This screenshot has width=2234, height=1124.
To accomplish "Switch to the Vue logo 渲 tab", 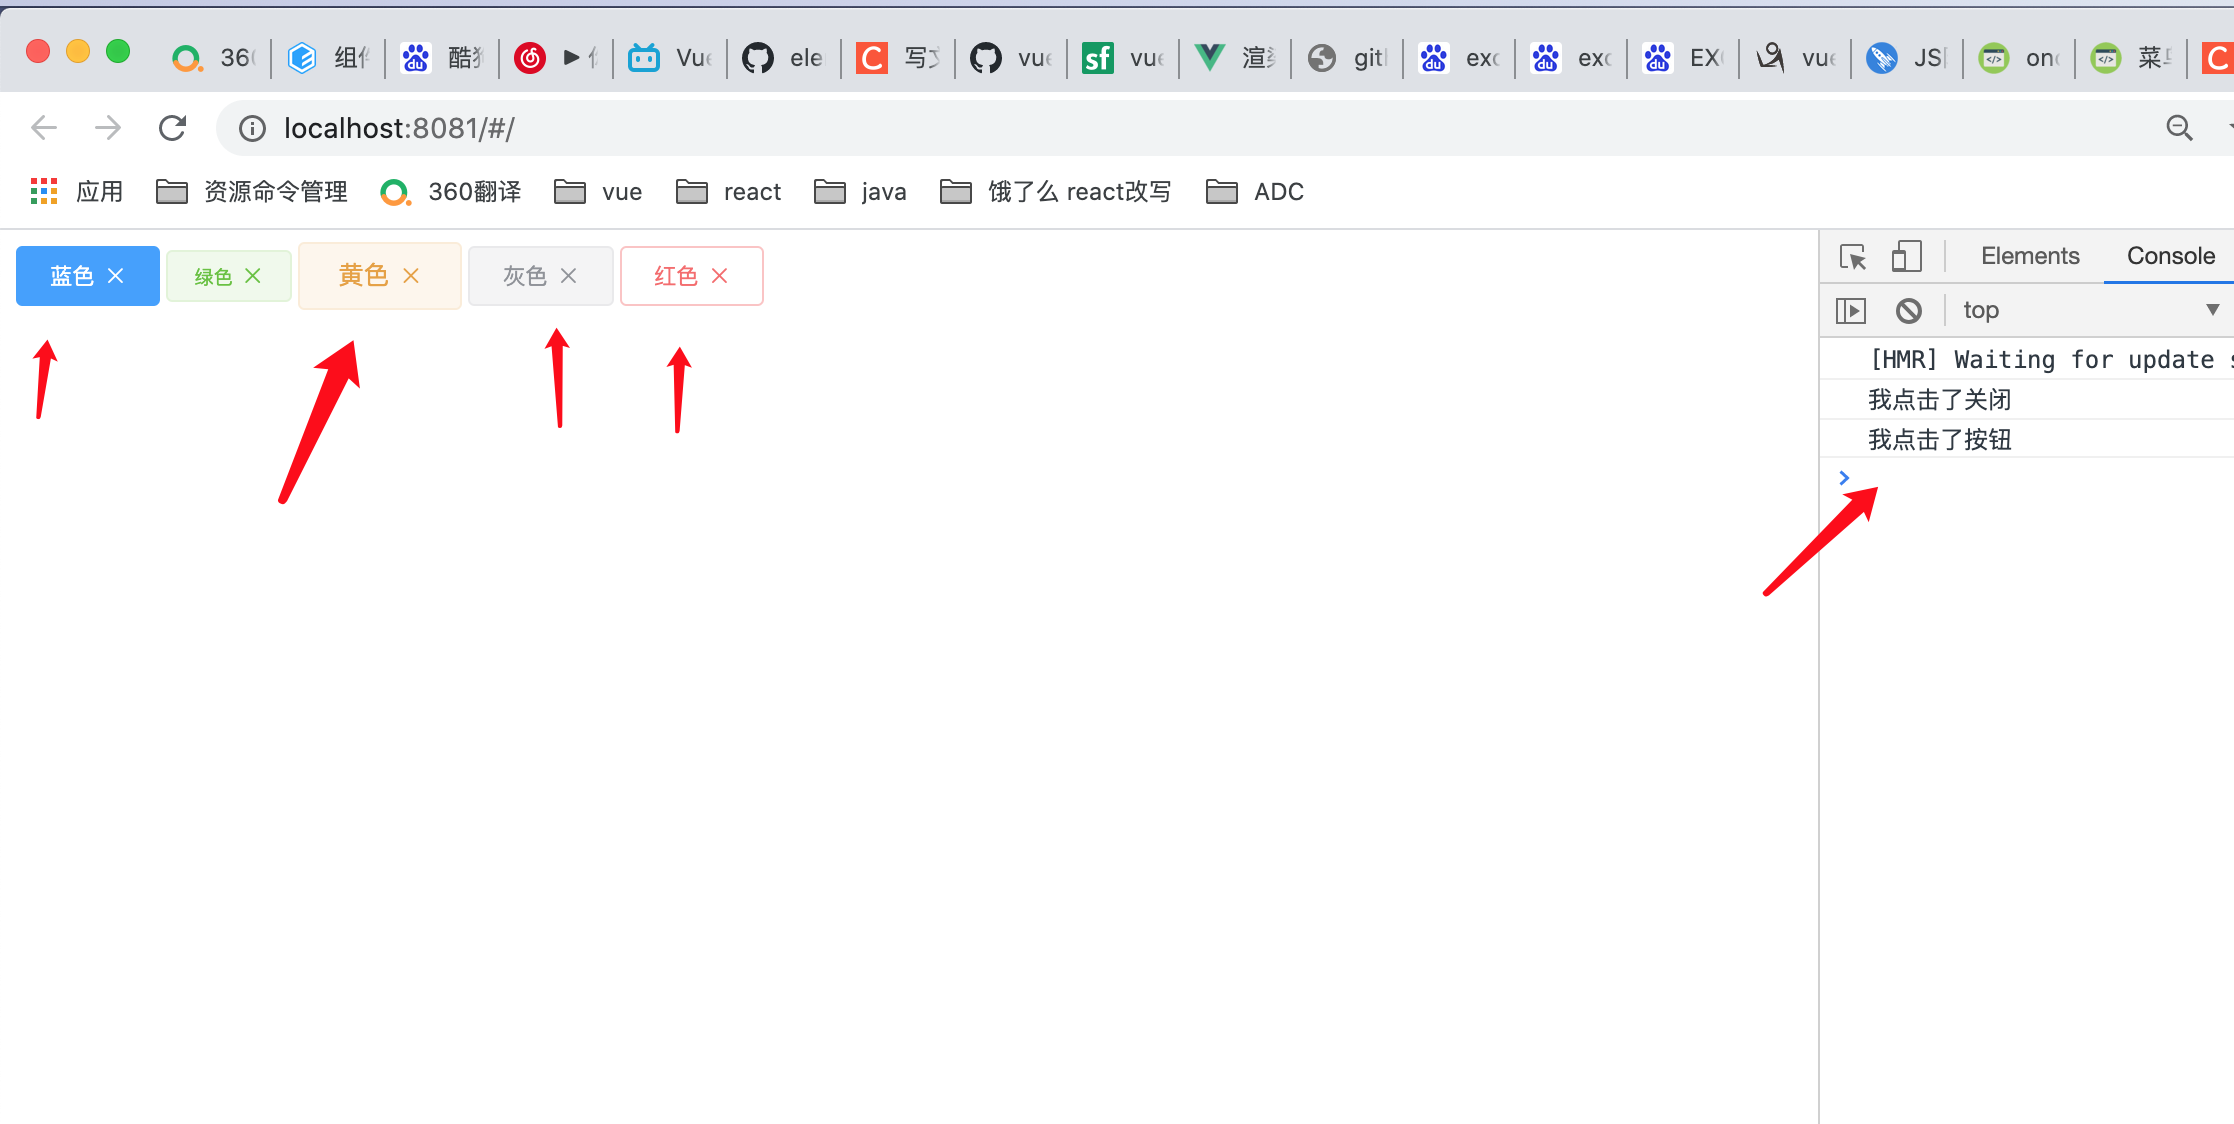I will 1235,58.
